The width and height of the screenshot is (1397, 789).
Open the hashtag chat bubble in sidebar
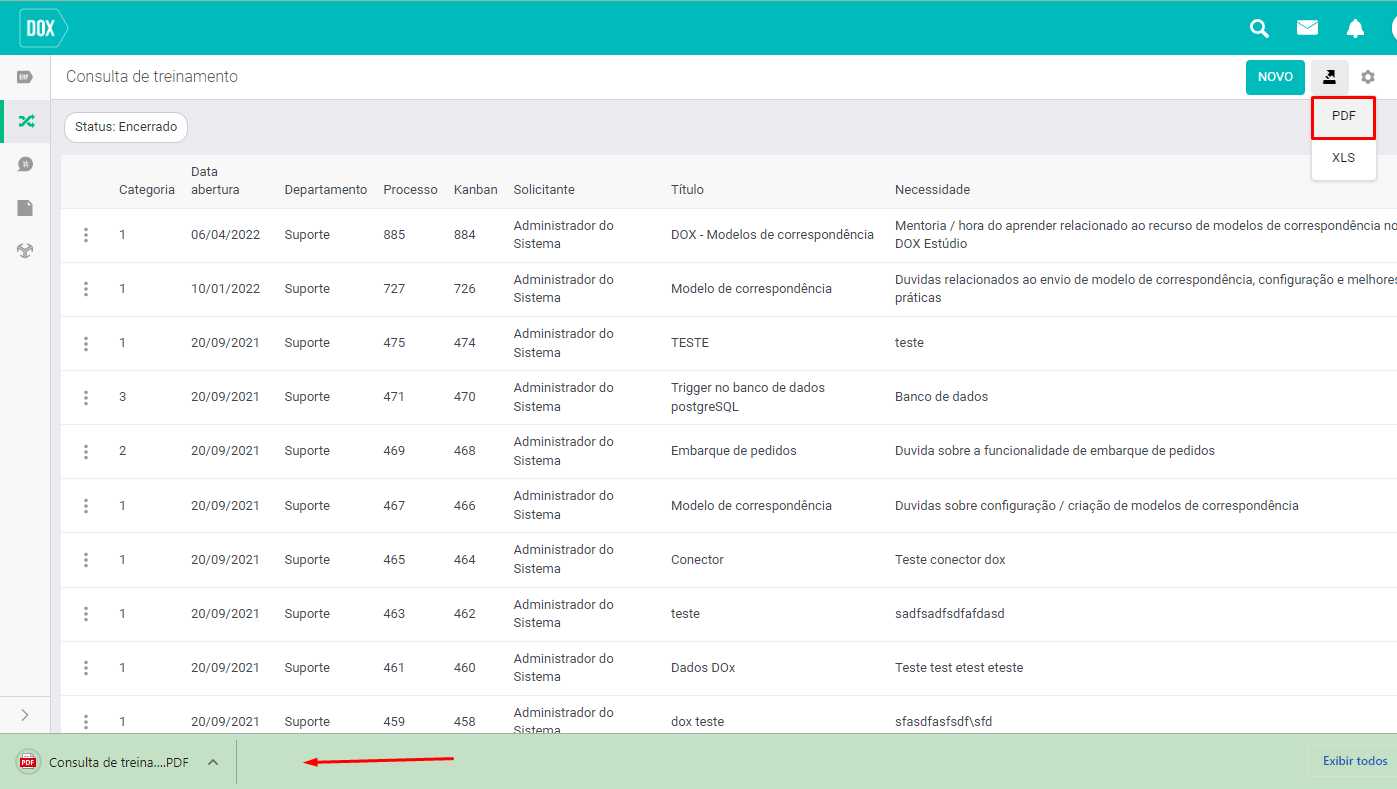pyautogui.click(x=25, y=164)
